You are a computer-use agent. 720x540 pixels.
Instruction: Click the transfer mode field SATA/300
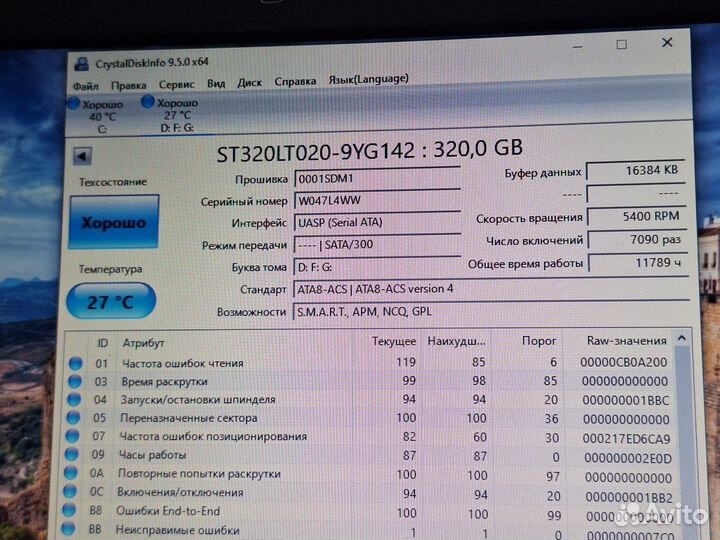point(377,244)
